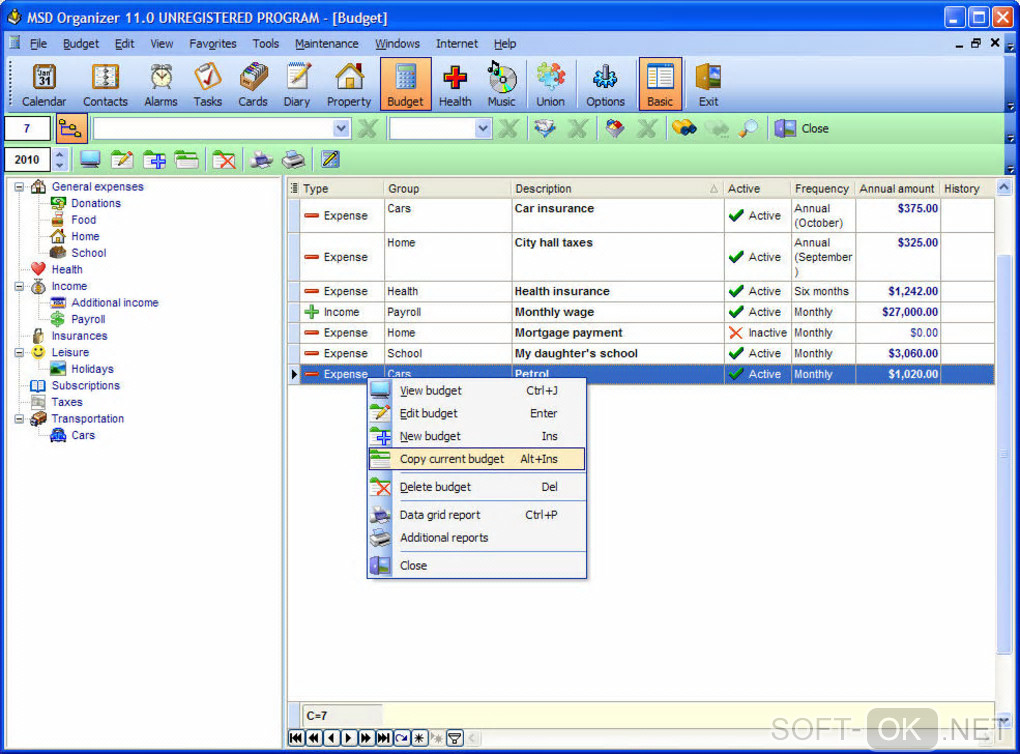1020x754 pixels.
Task: Choose Data grid report in context menu
Action: click(477, 515)
